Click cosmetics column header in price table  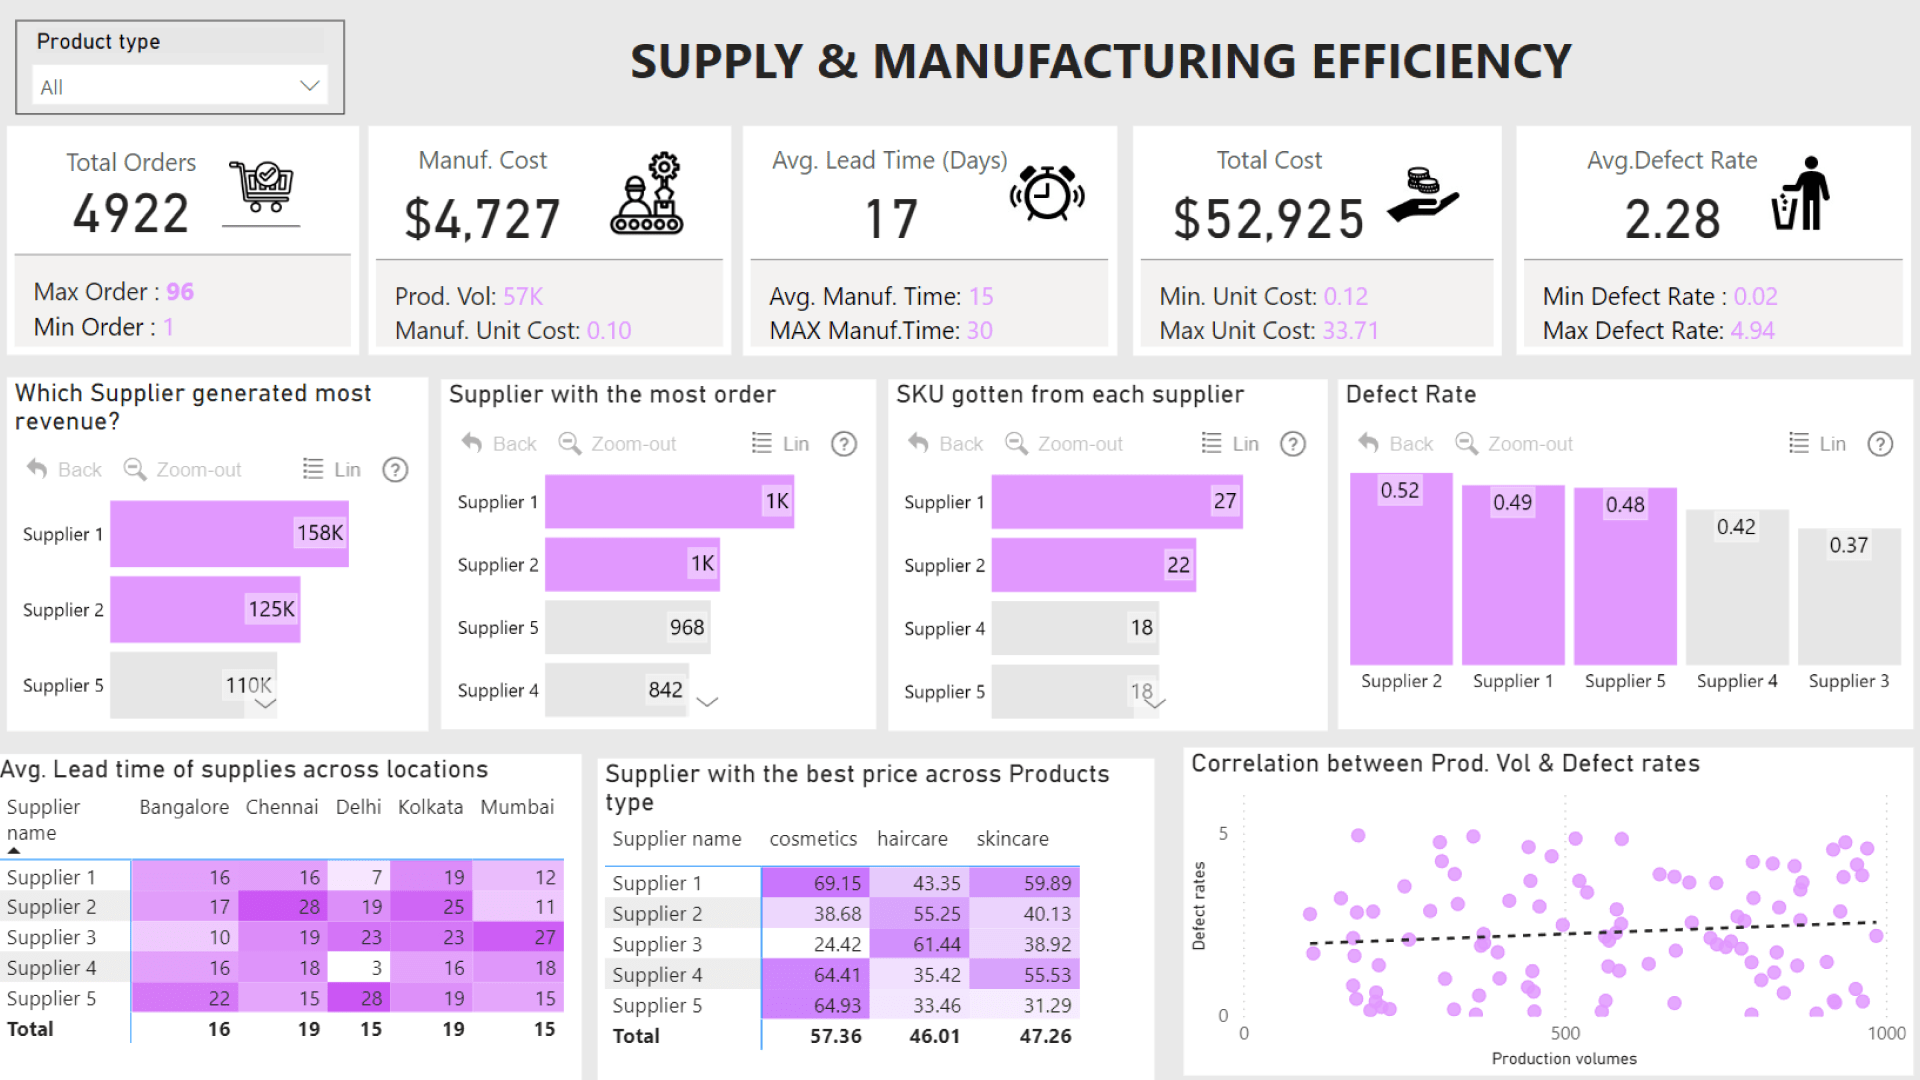813,839
